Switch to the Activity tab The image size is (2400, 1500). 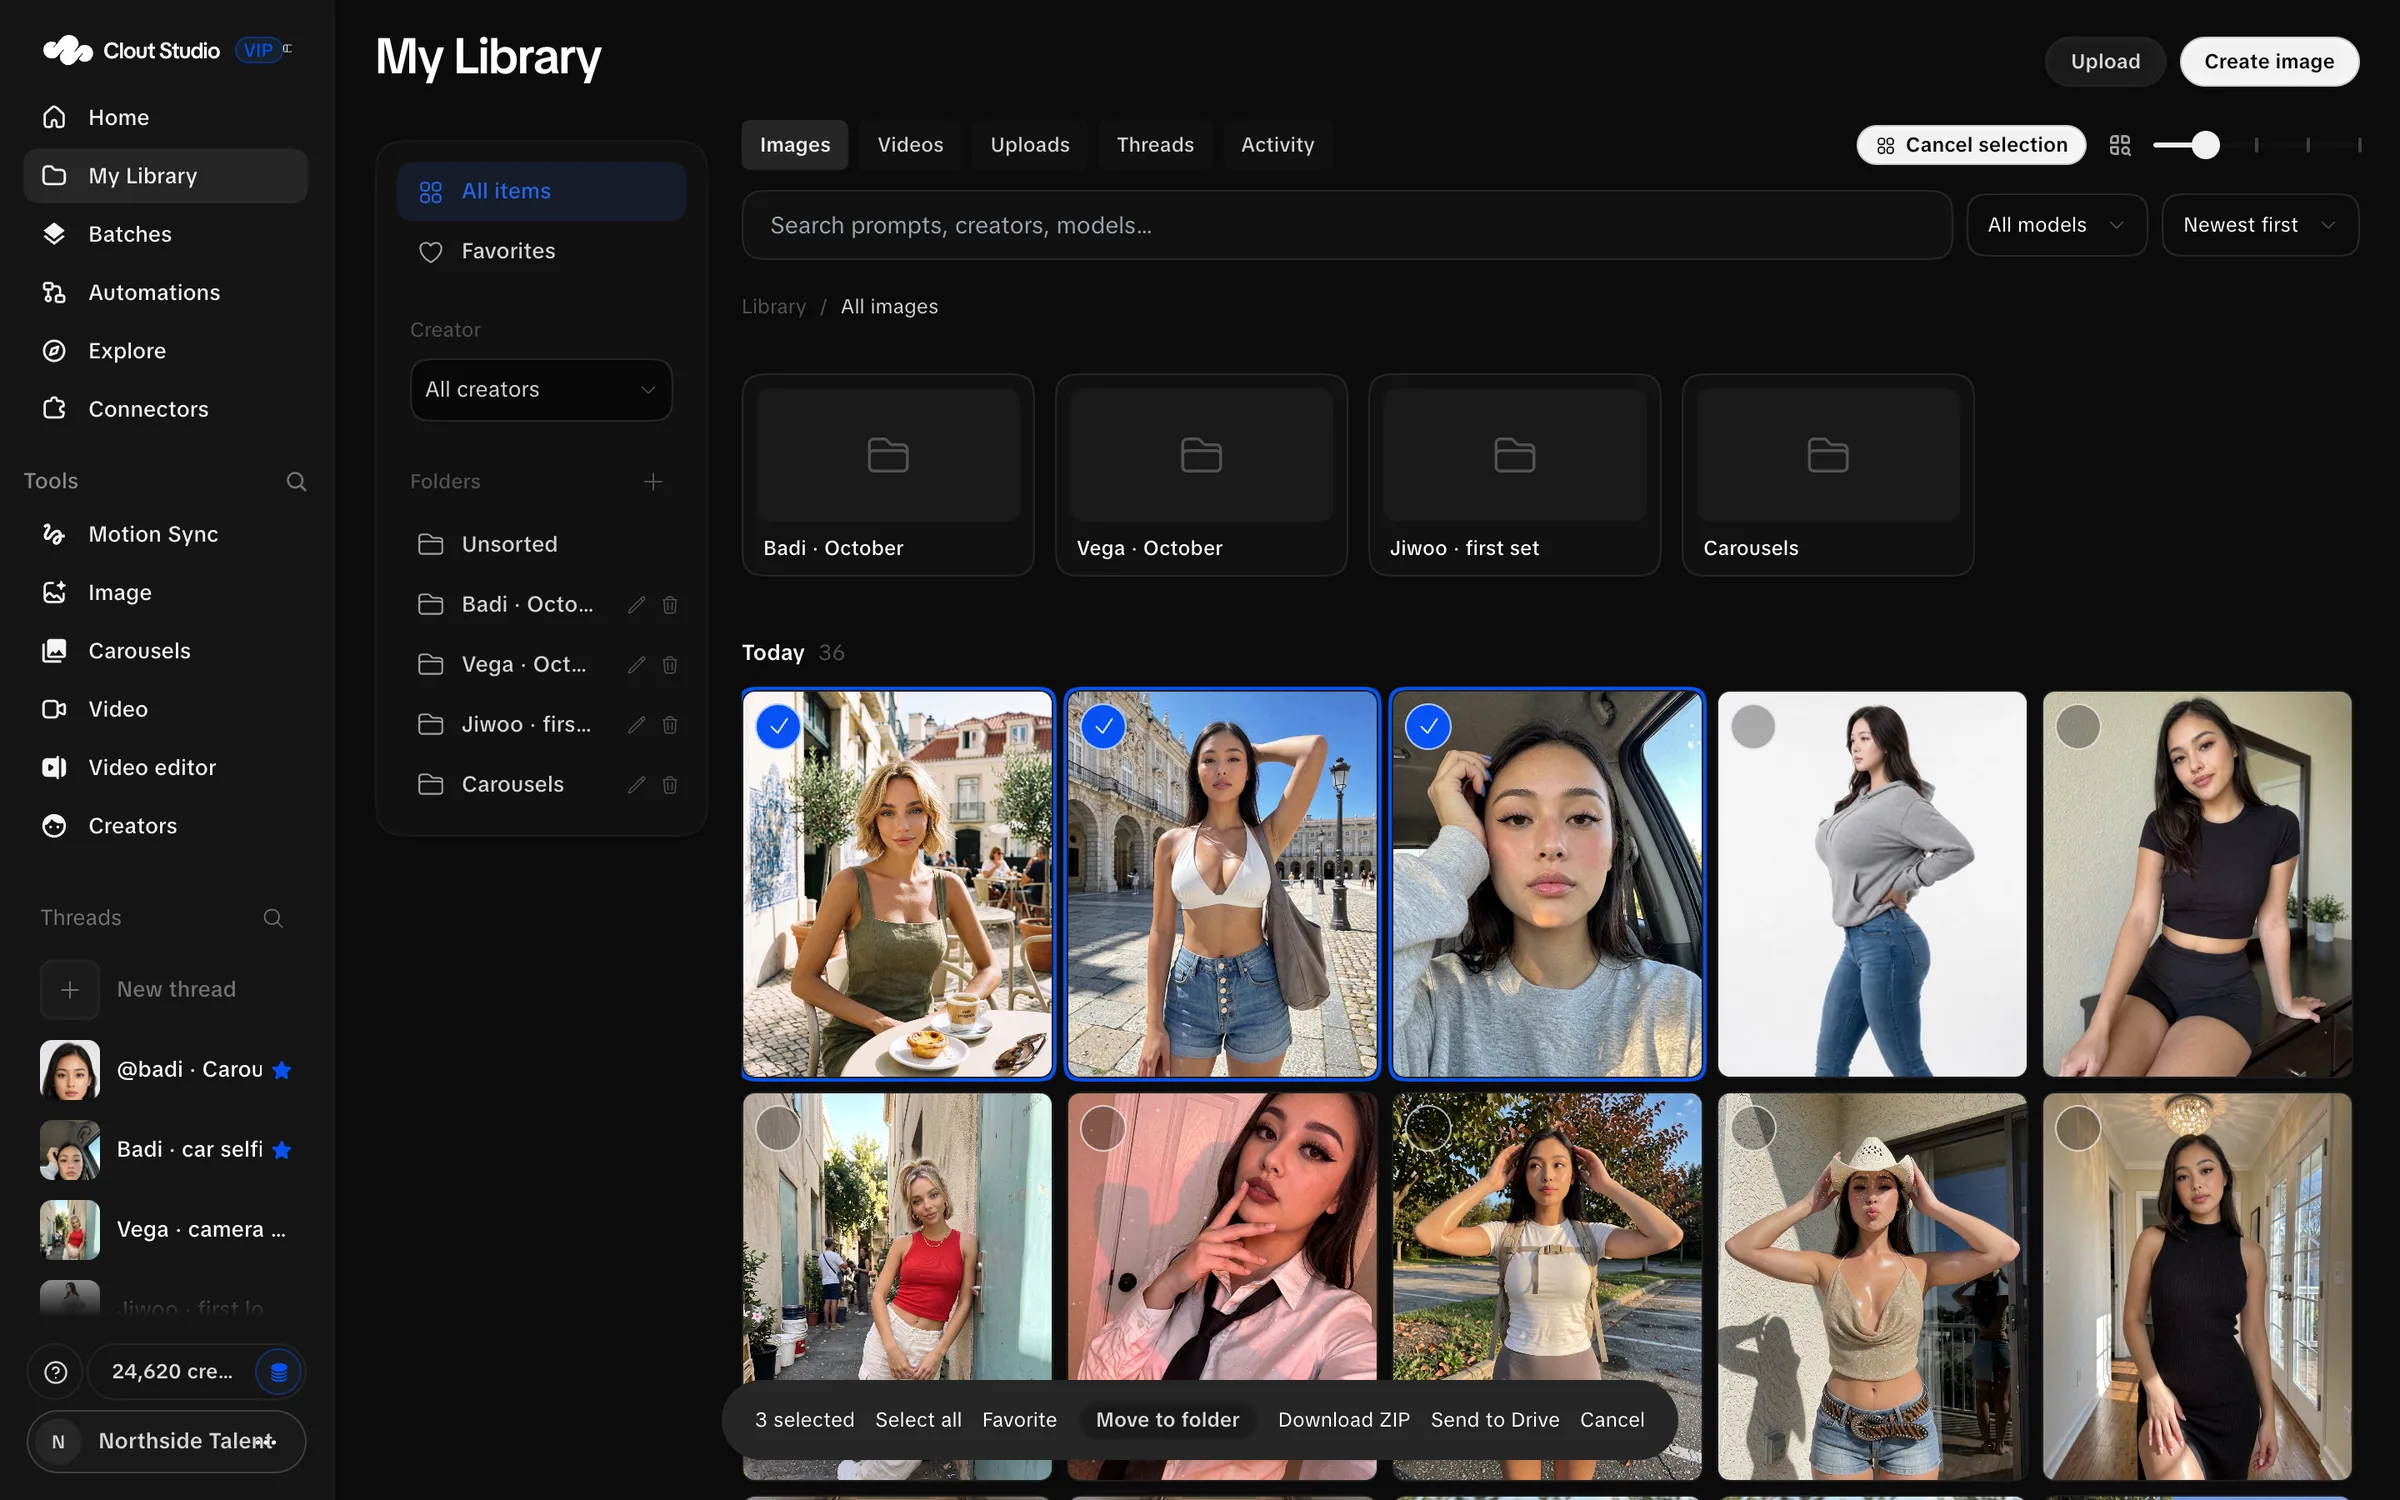pyautogui.click(x=1278, y=145)
